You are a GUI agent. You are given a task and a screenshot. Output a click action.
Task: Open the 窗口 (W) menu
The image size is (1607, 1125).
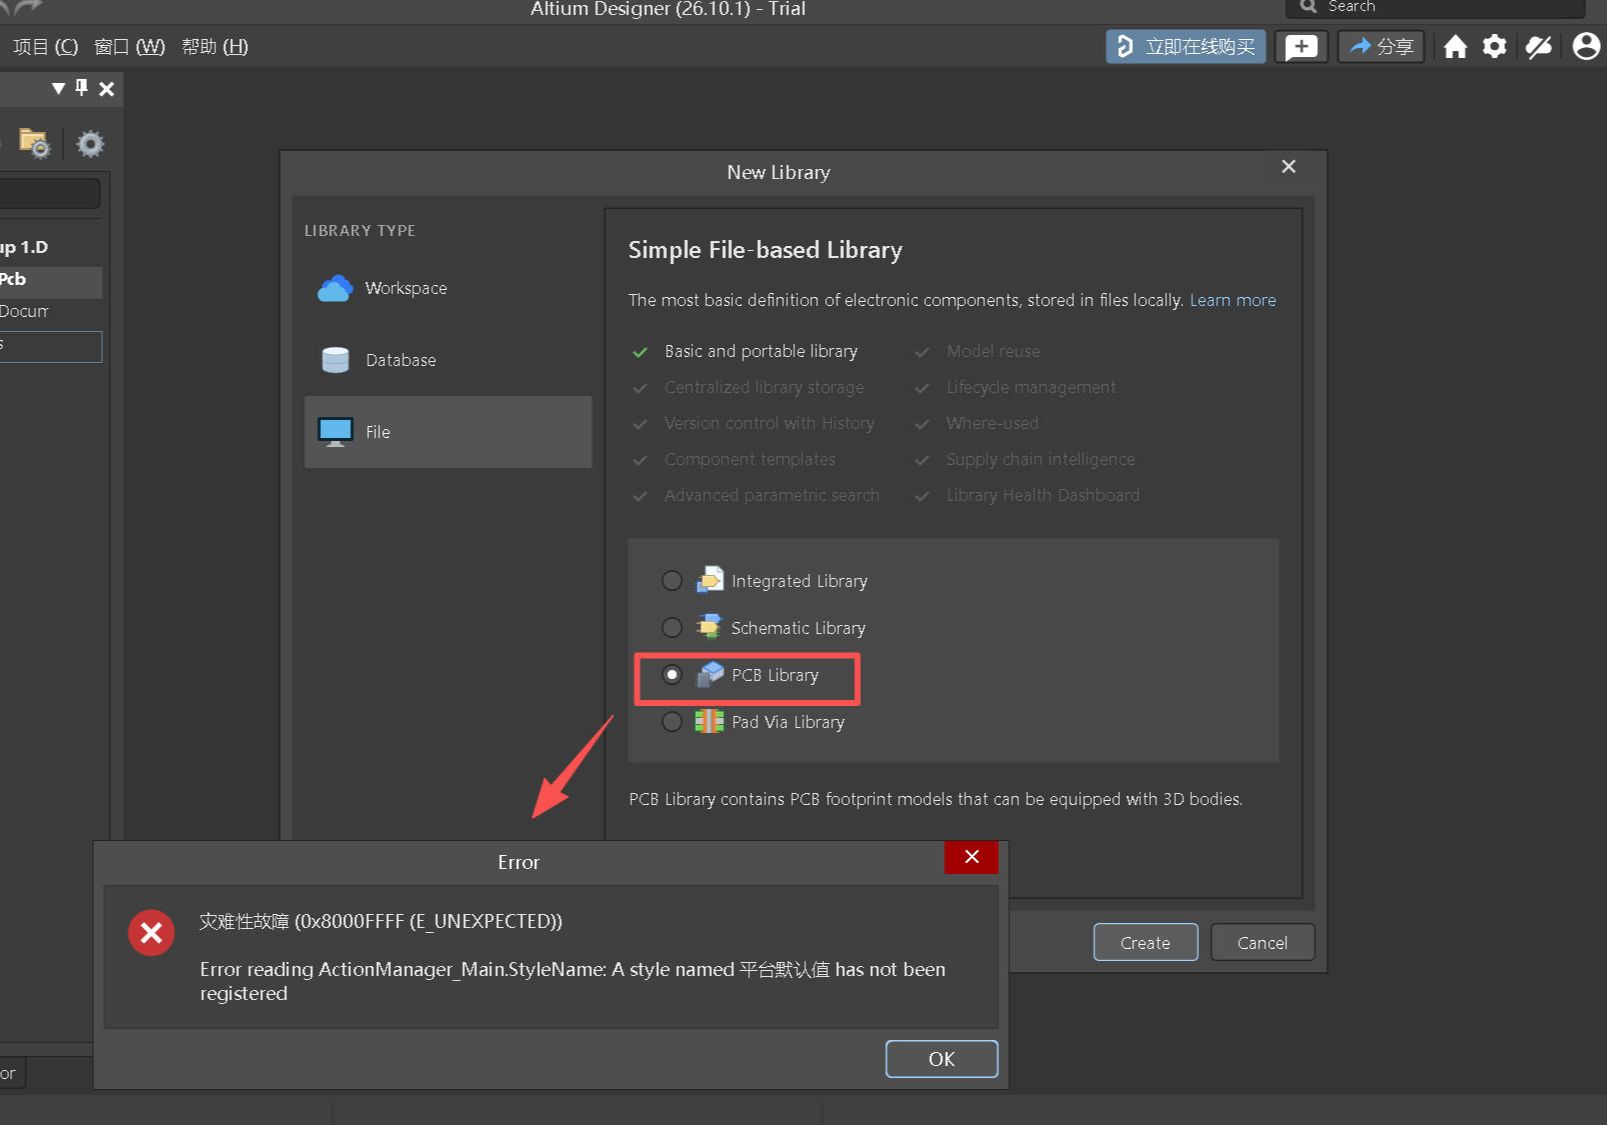(x=129, y=47)
